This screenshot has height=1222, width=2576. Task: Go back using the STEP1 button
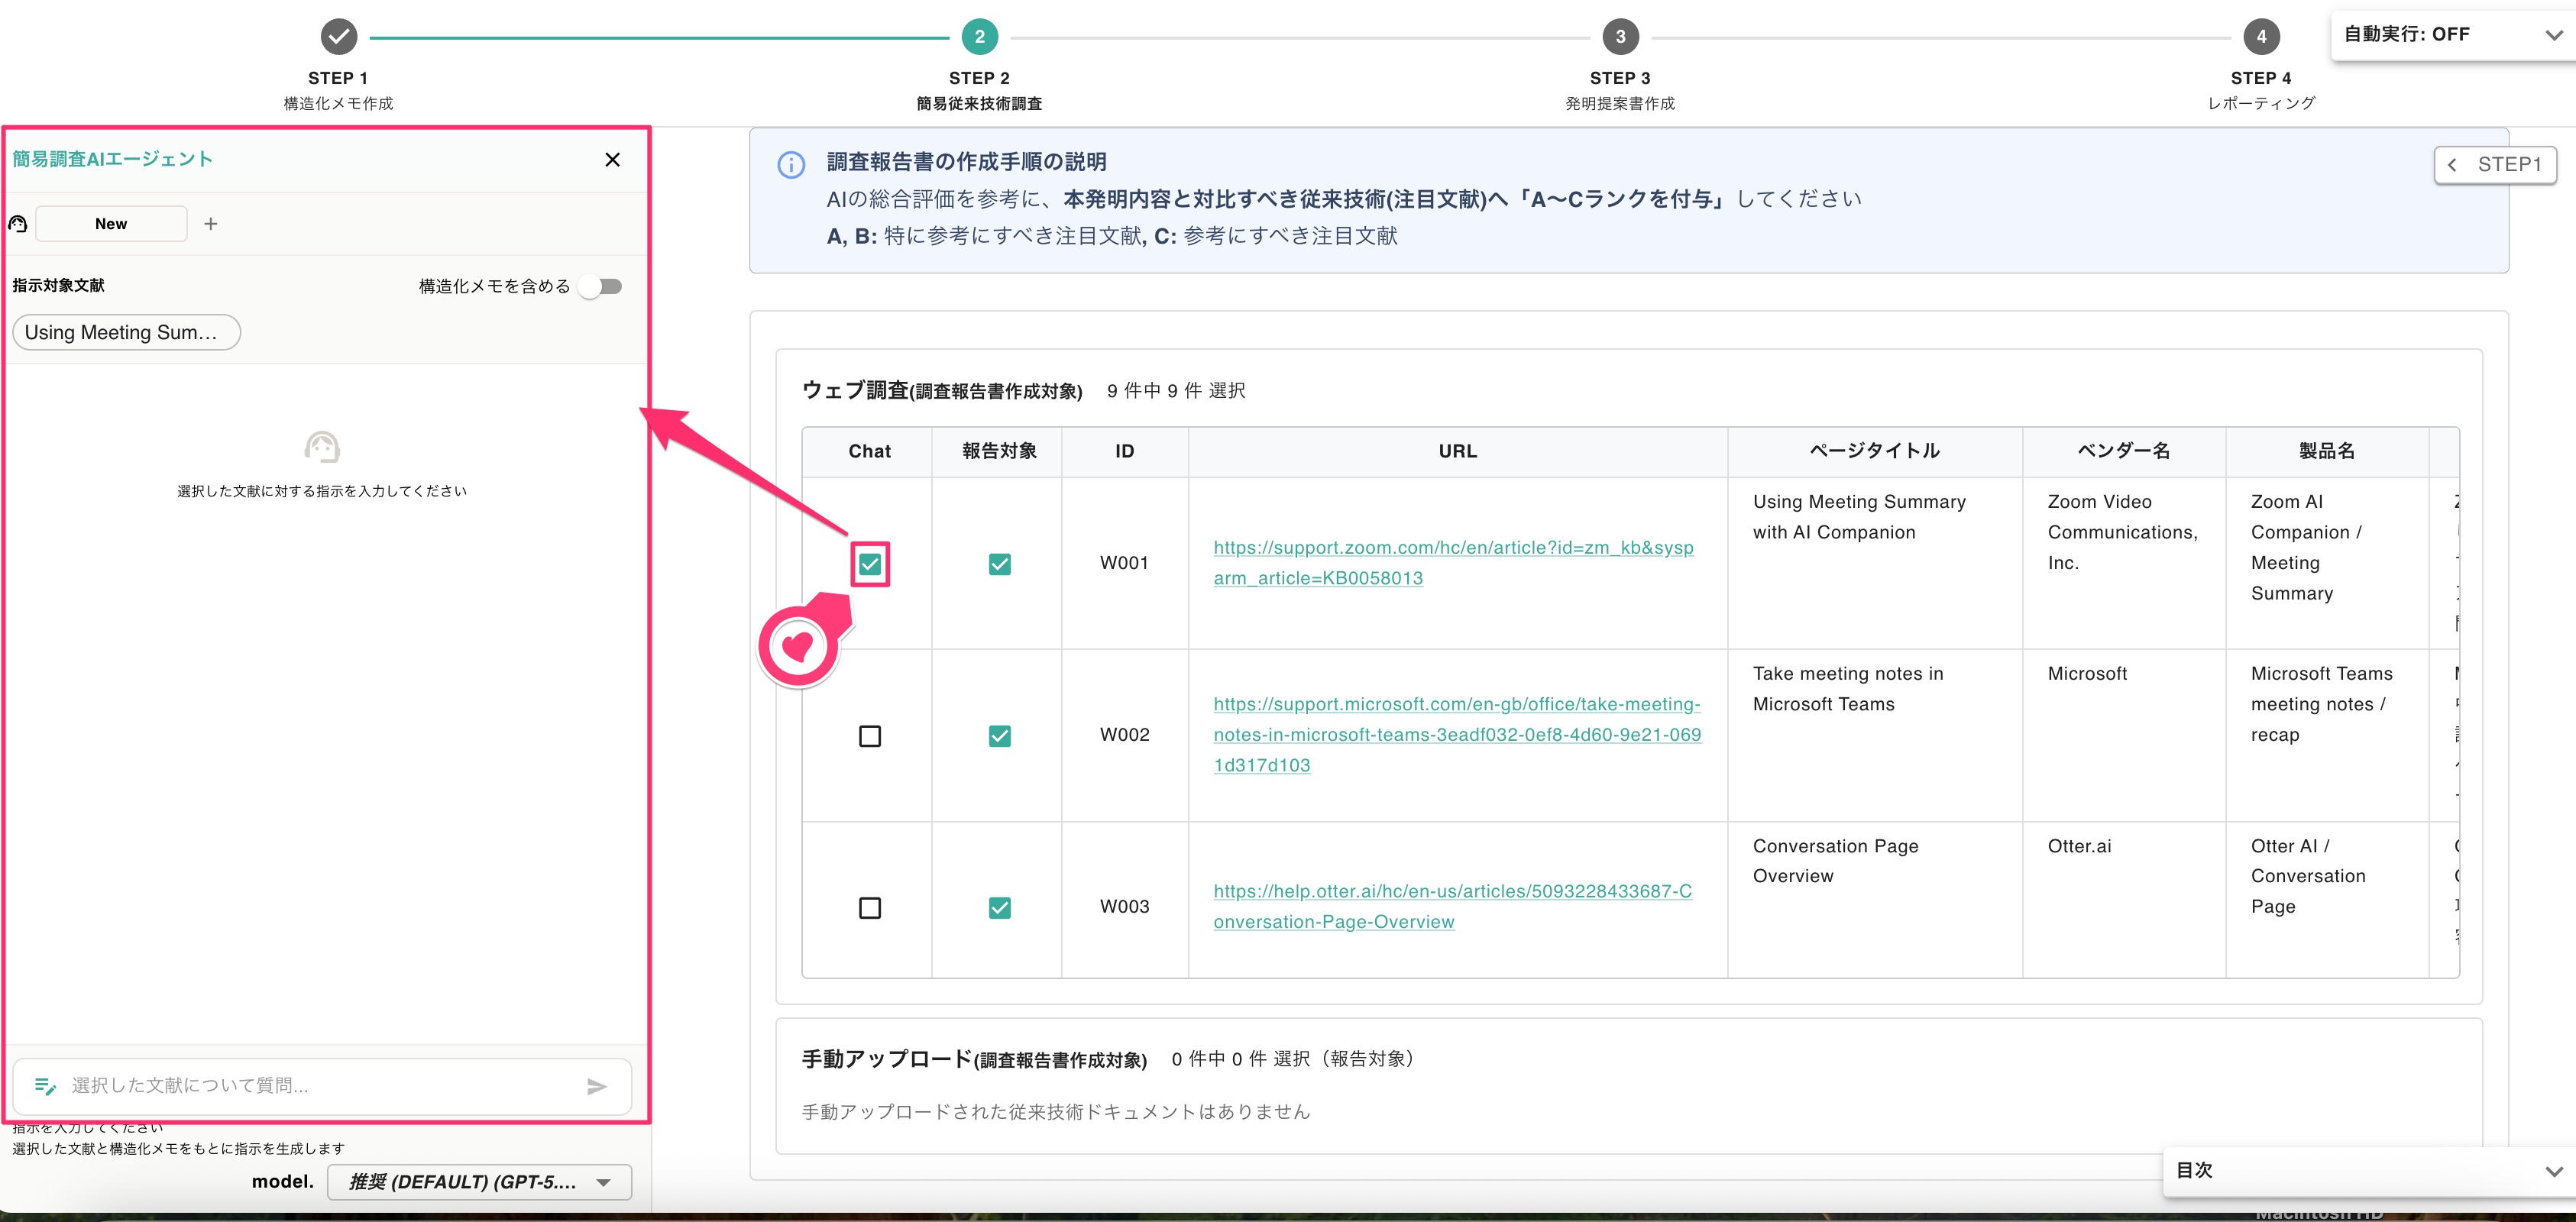click(x=2495, y=165)
